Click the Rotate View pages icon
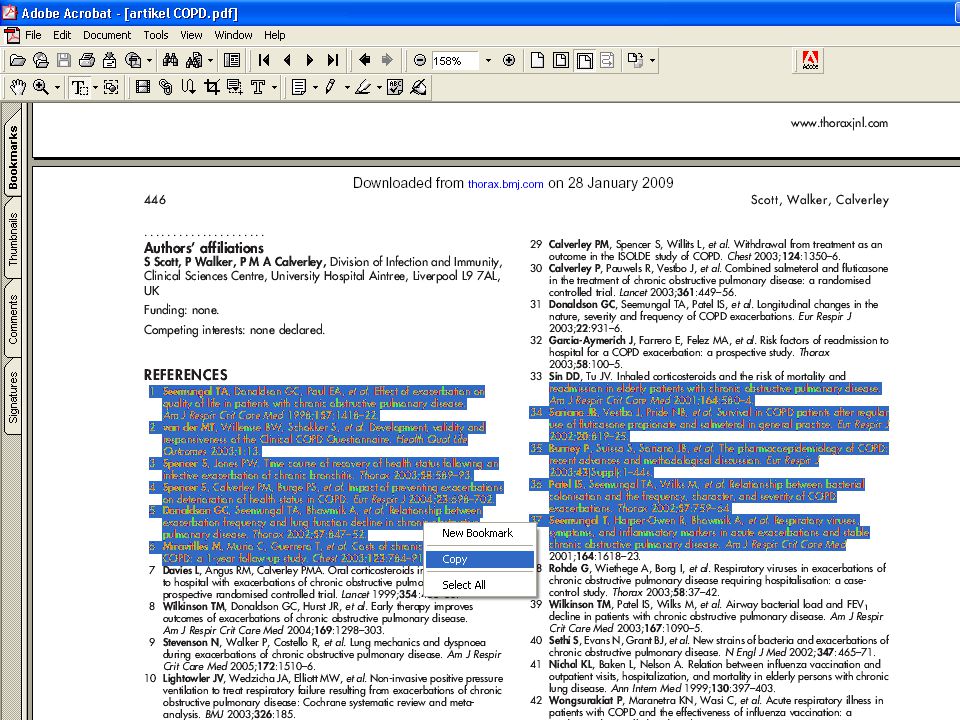This screenshot has width=960, height=720. 635,60
